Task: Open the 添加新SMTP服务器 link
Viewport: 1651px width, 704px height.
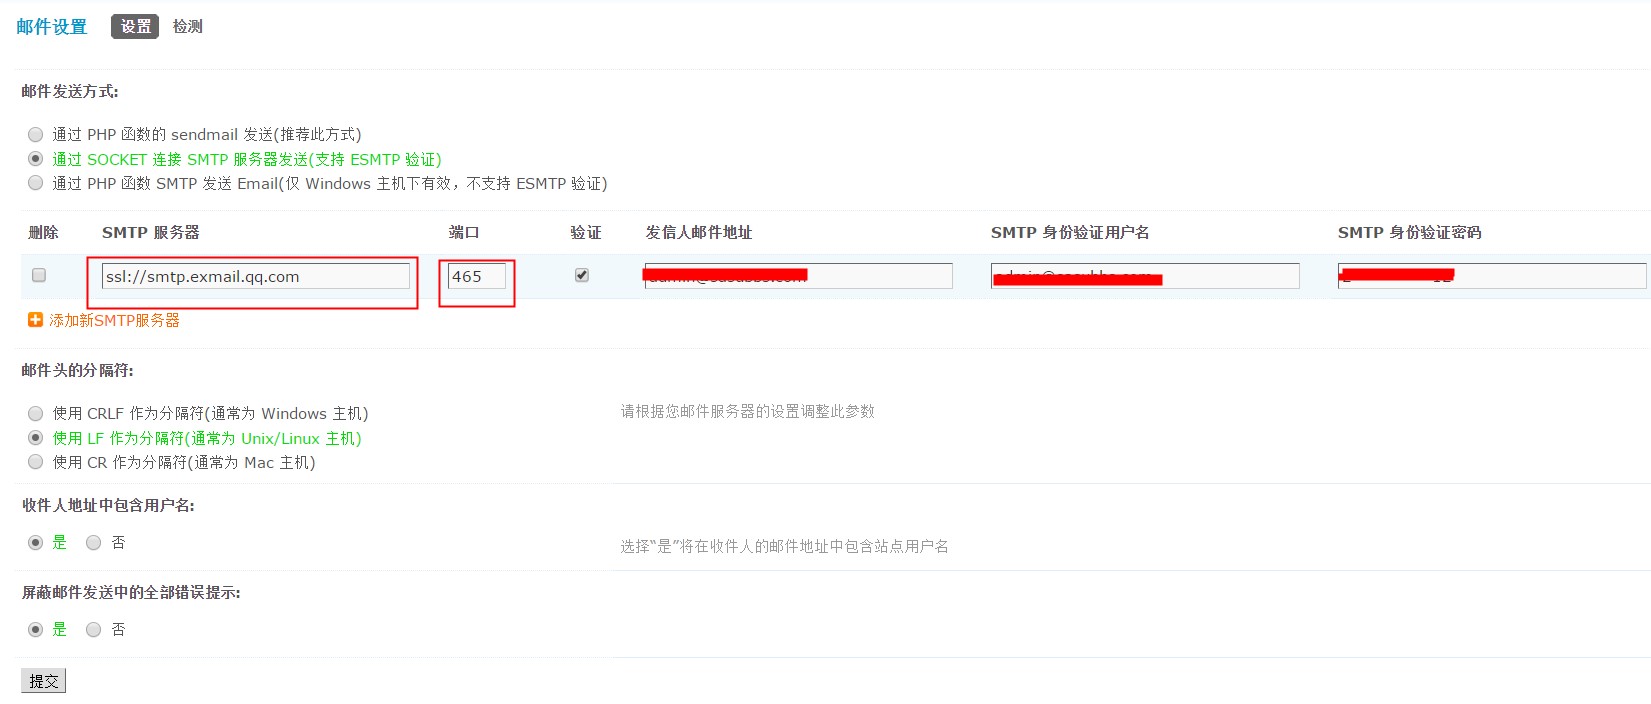Action: [114, 320]
